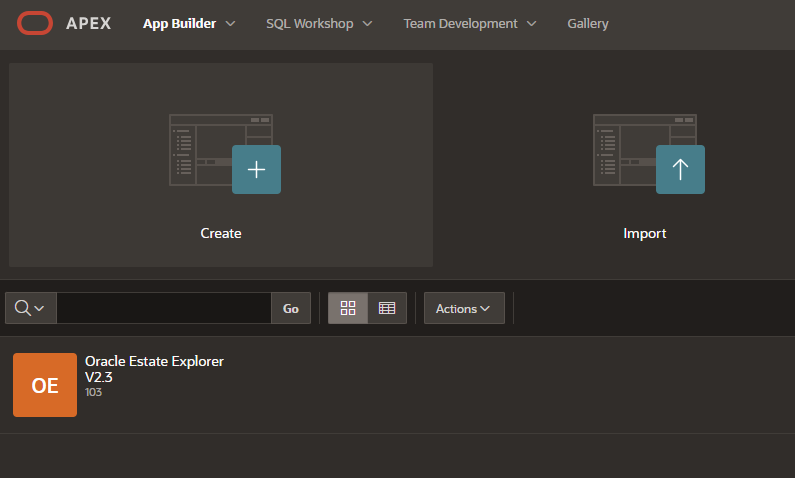Click the Create label

tap(221, 233)
